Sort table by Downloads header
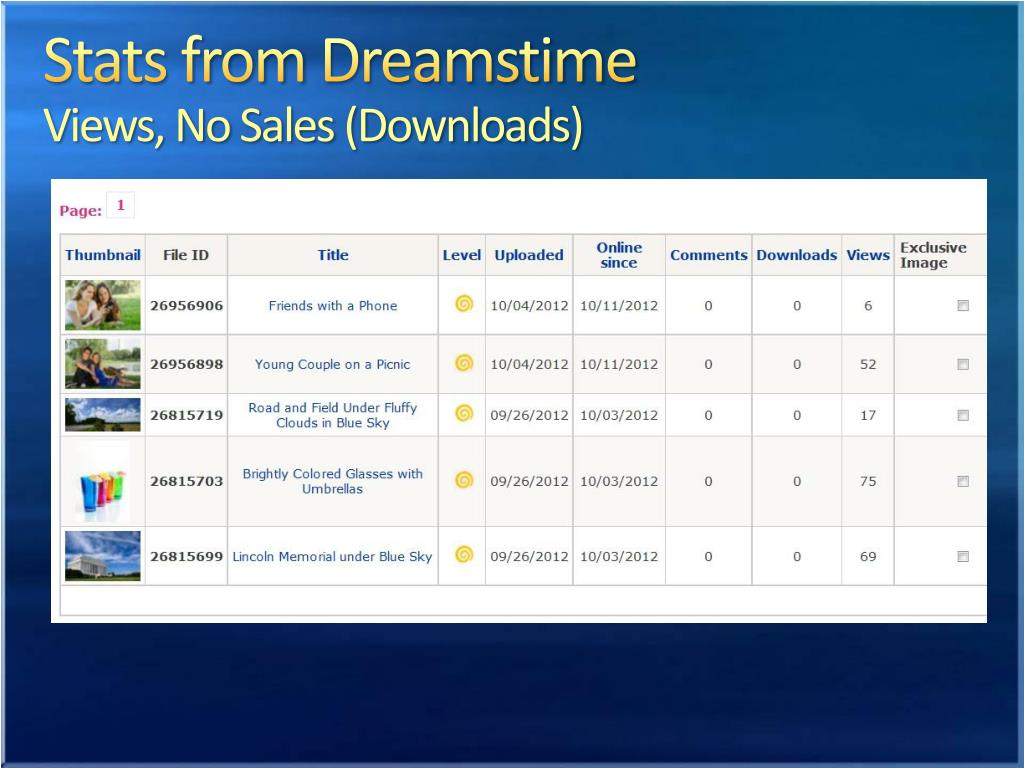Image resolution: width=1024 pixels, height=768 pixels. point(797,255)
